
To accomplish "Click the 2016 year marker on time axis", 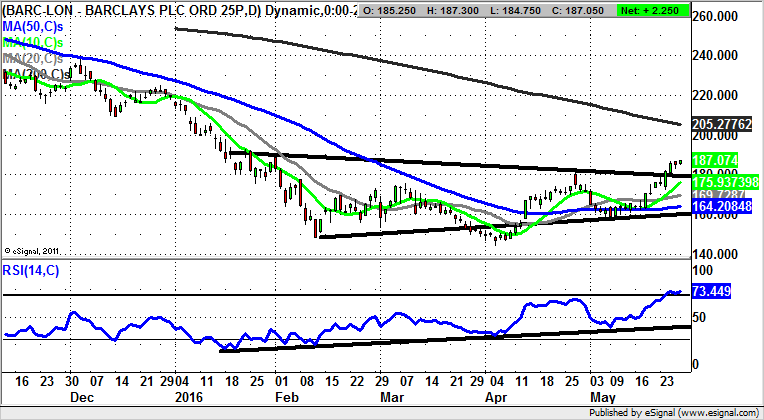I will (186, 396).
